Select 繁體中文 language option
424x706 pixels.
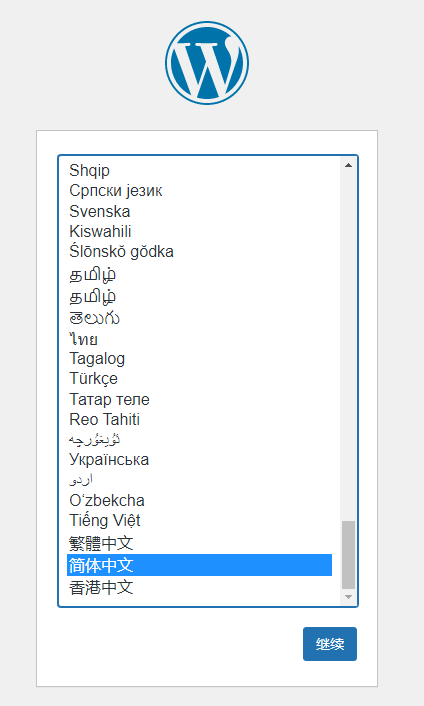(199, 543)
